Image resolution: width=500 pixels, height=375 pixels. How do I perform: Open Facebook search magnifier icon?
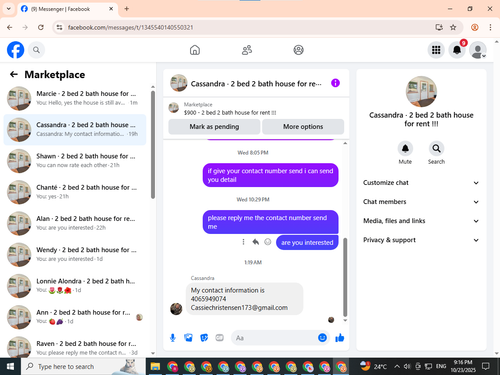click(36, 50)
